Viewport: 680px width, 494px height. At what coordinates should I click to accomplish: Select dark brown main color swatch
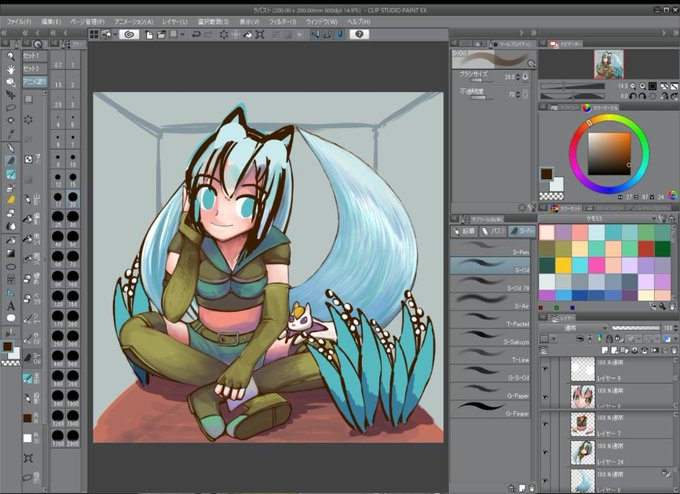click(x=546, y=174)
